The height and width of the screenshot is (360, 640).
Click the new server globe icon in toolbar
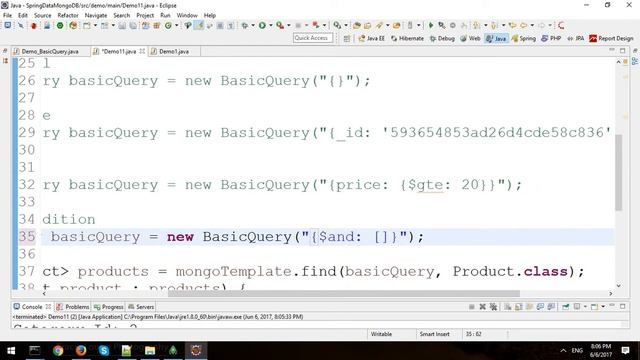[x=73, y=25]
